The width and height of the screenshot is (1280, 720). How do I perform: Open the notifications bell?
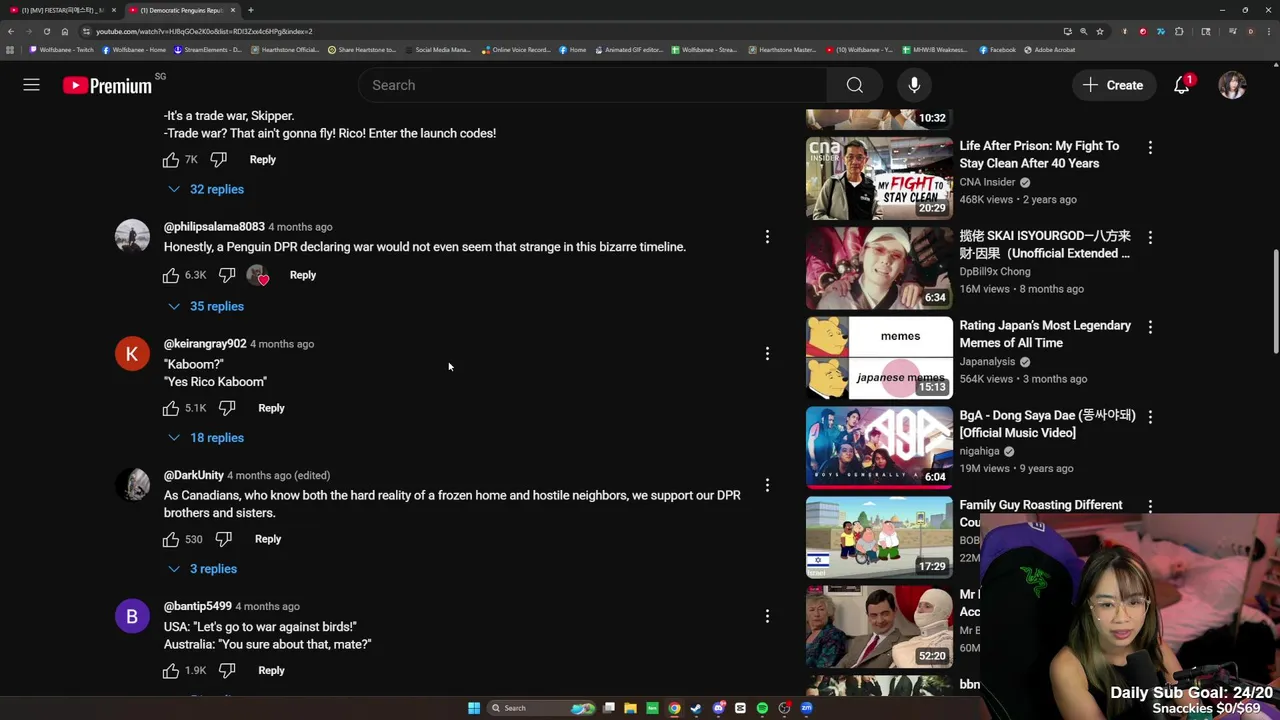(1182, 85)
